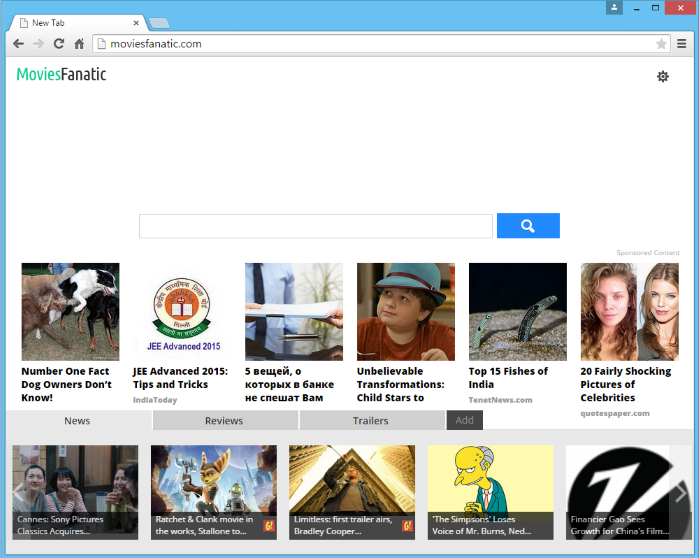Image resolution: width=699 pixels, height=558 pixels.
Task: Open '20 Fairly Shocking Pictures of Celebrities' headline
Action: point(625,384)
